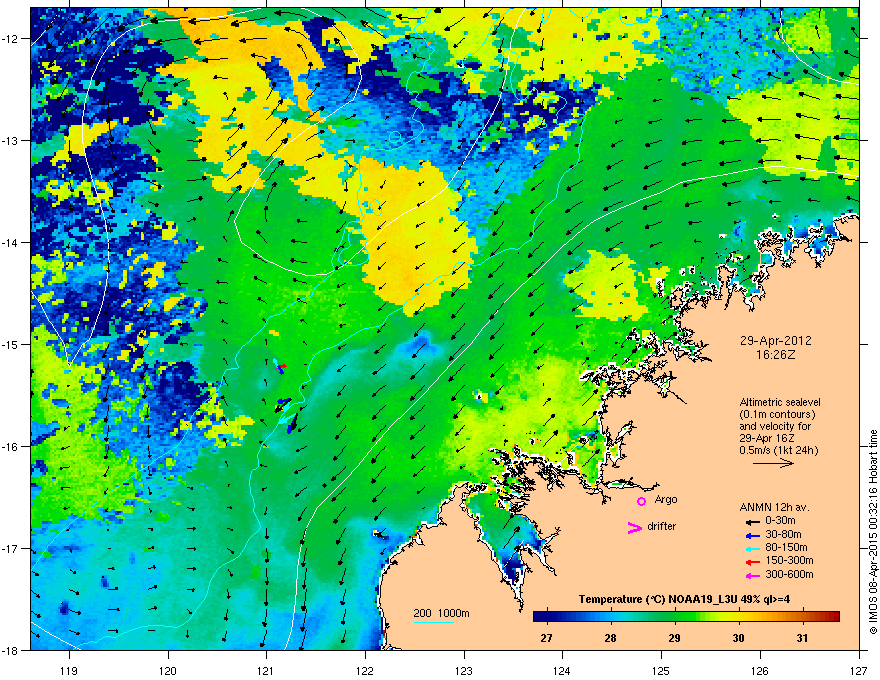The image size is (880, 680).
Task: Click the IMOS copyright timestamp on right edge
Action: click(873, 532)
